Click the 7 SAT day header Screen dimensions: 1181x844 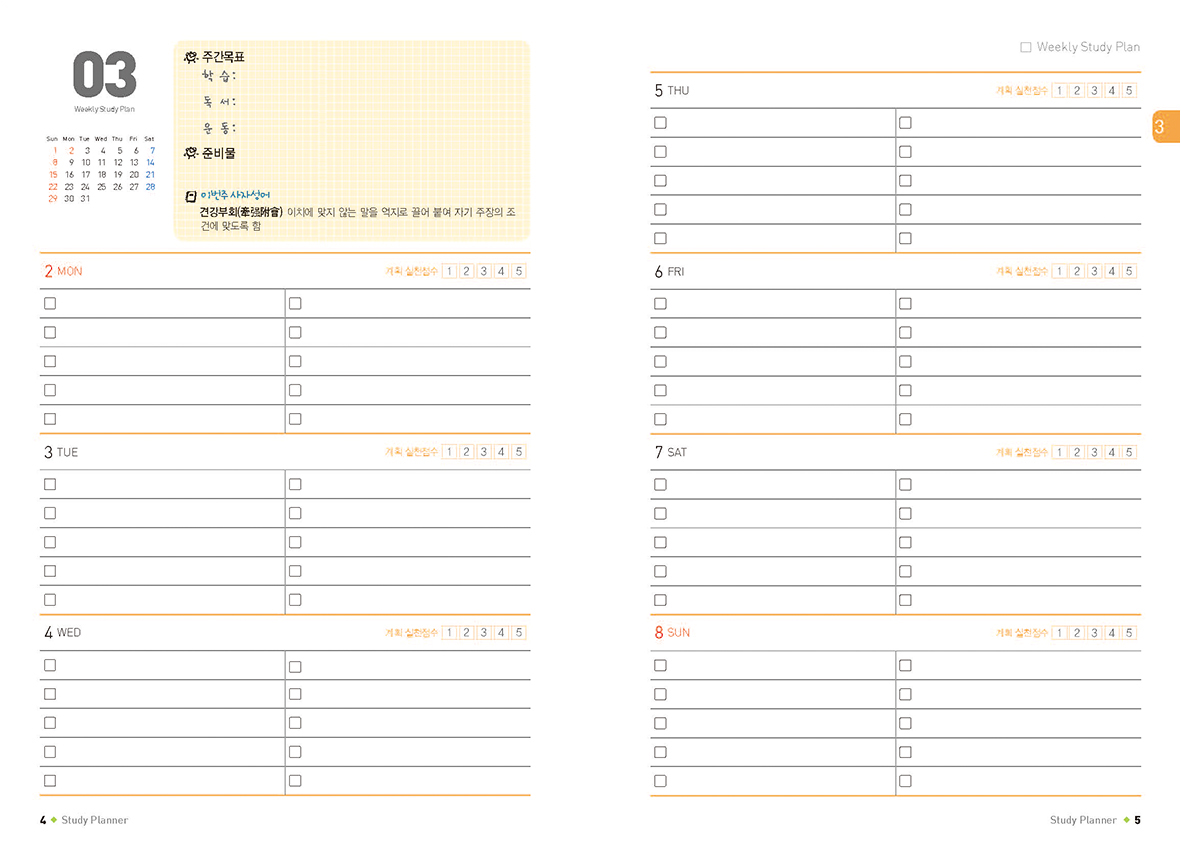pos(672,452)
